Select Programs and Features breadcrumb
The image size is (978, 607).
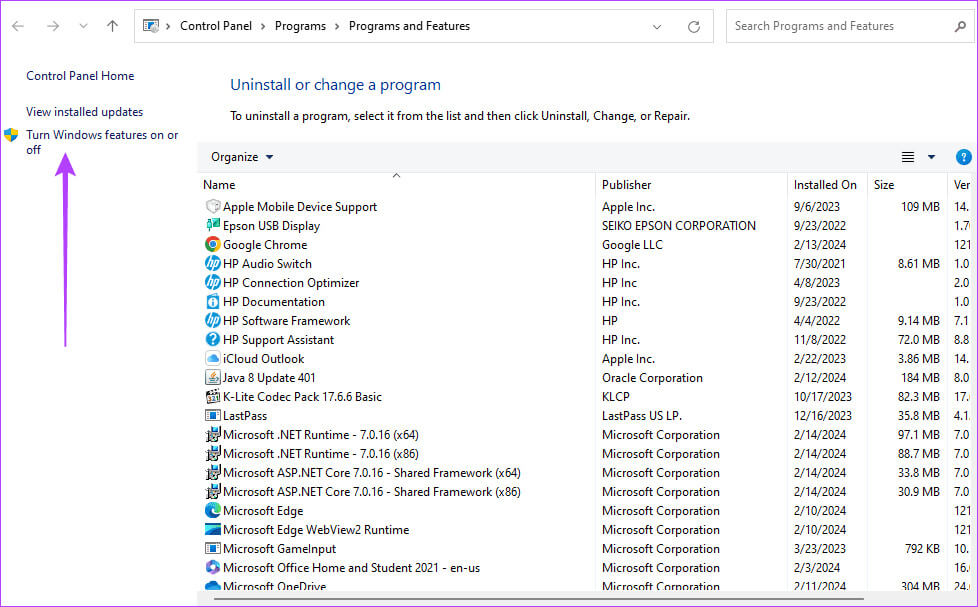409,26
